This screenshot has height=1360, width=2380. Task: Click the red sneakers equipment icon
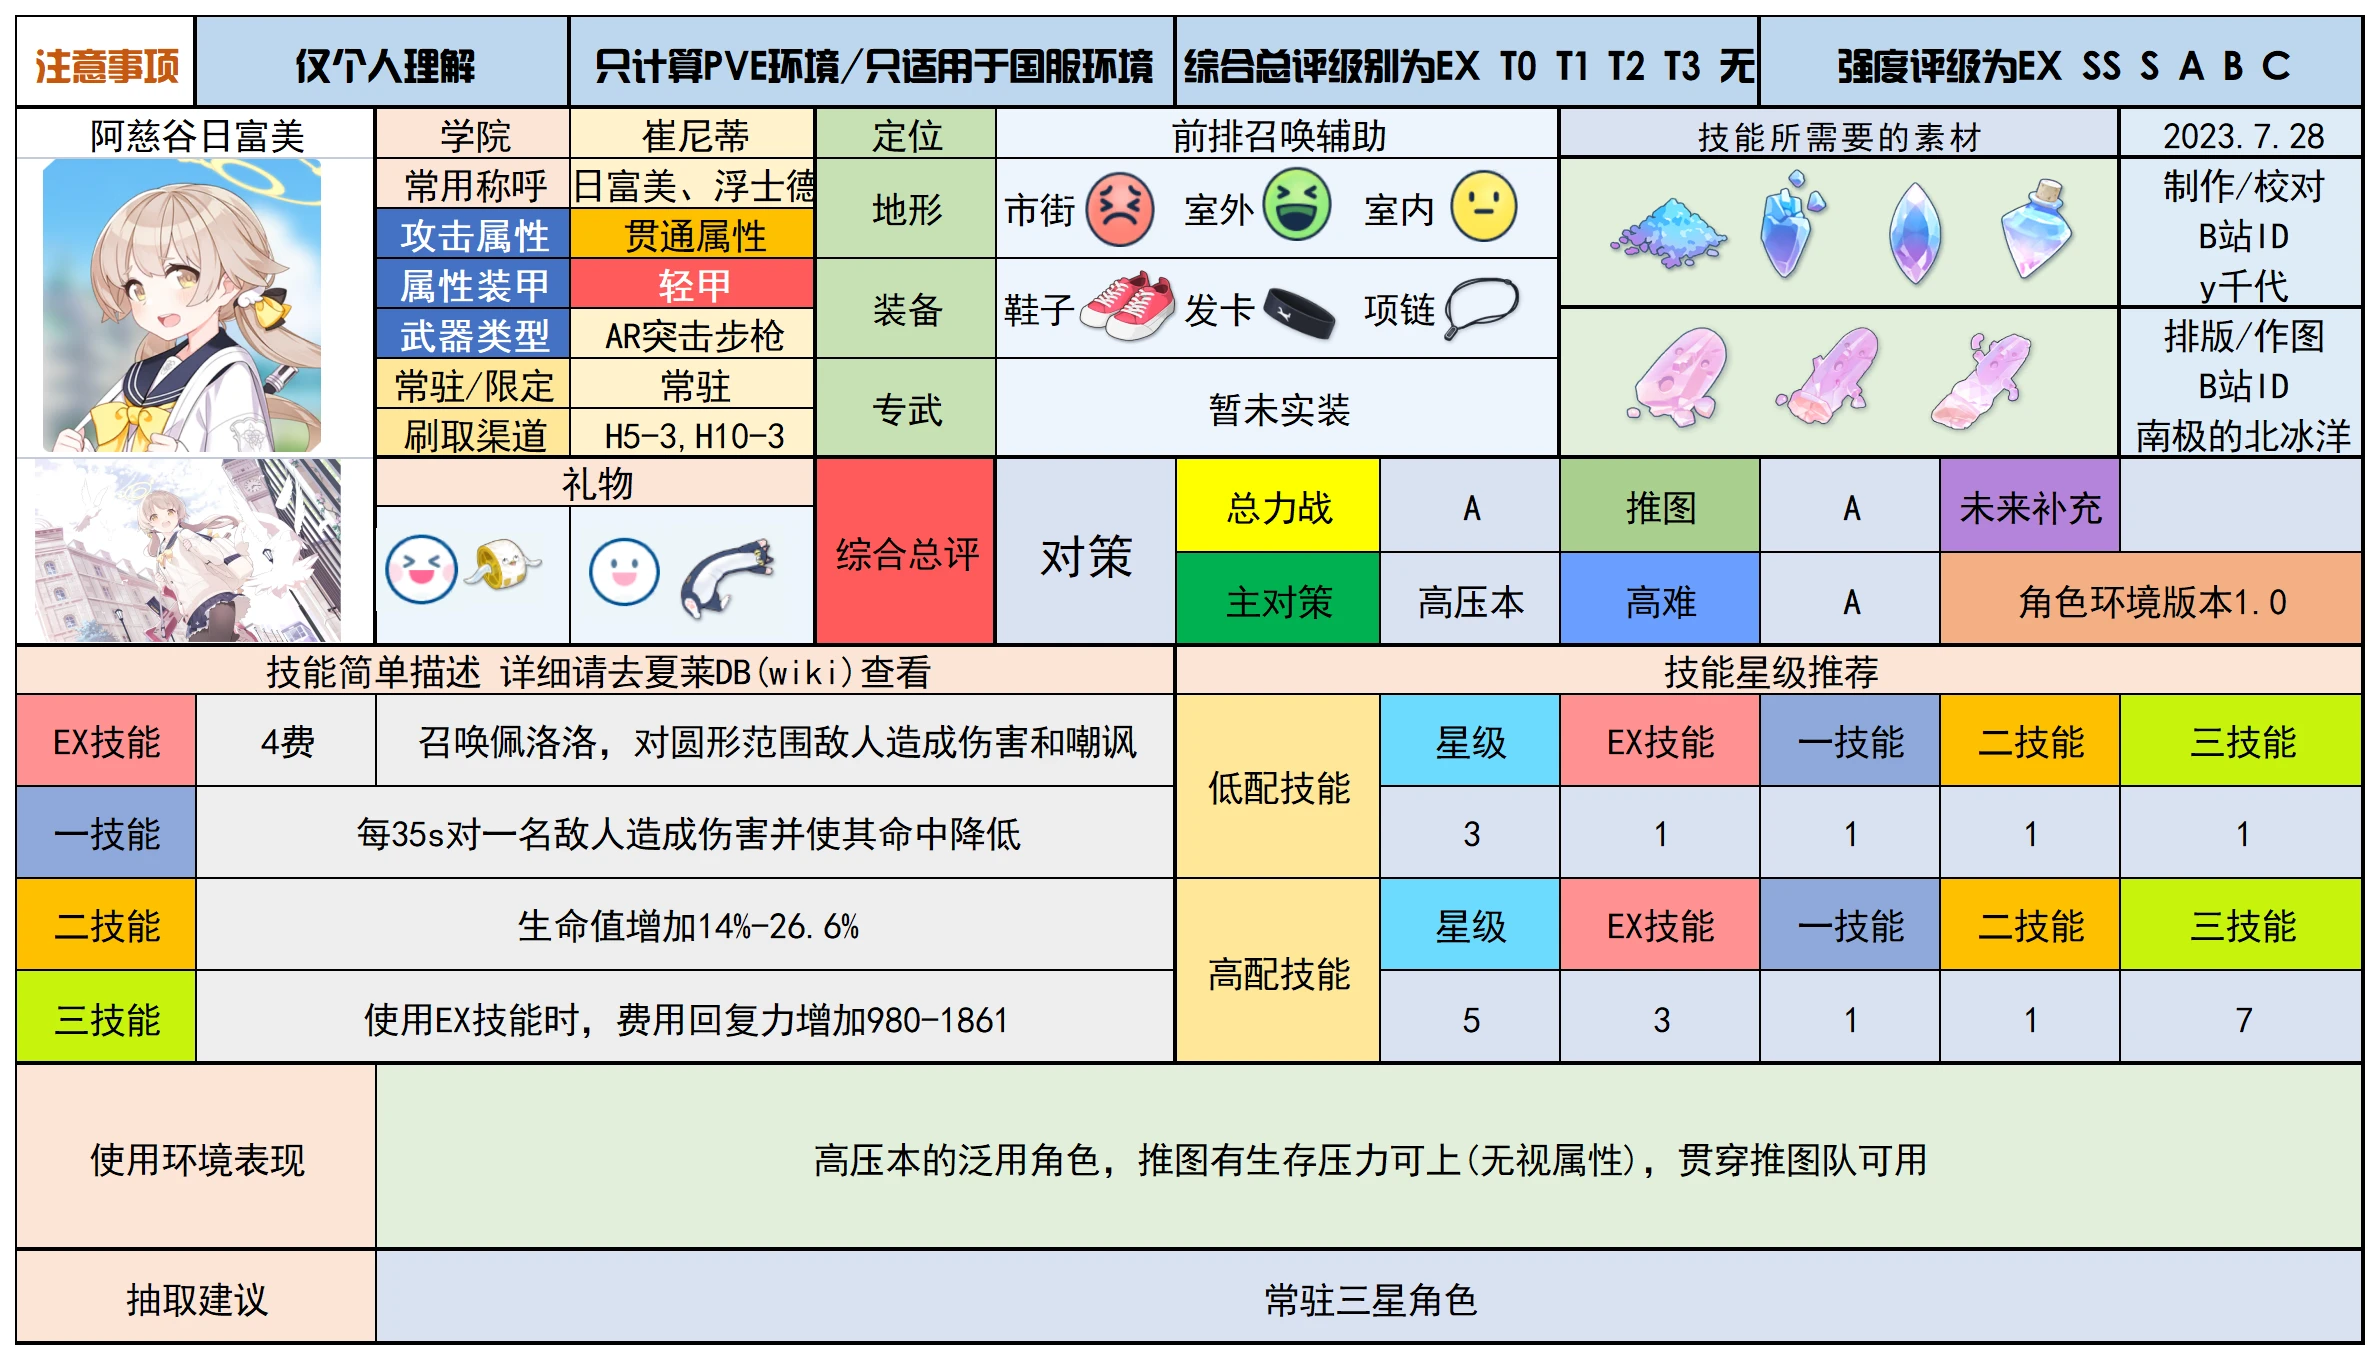1128,306
